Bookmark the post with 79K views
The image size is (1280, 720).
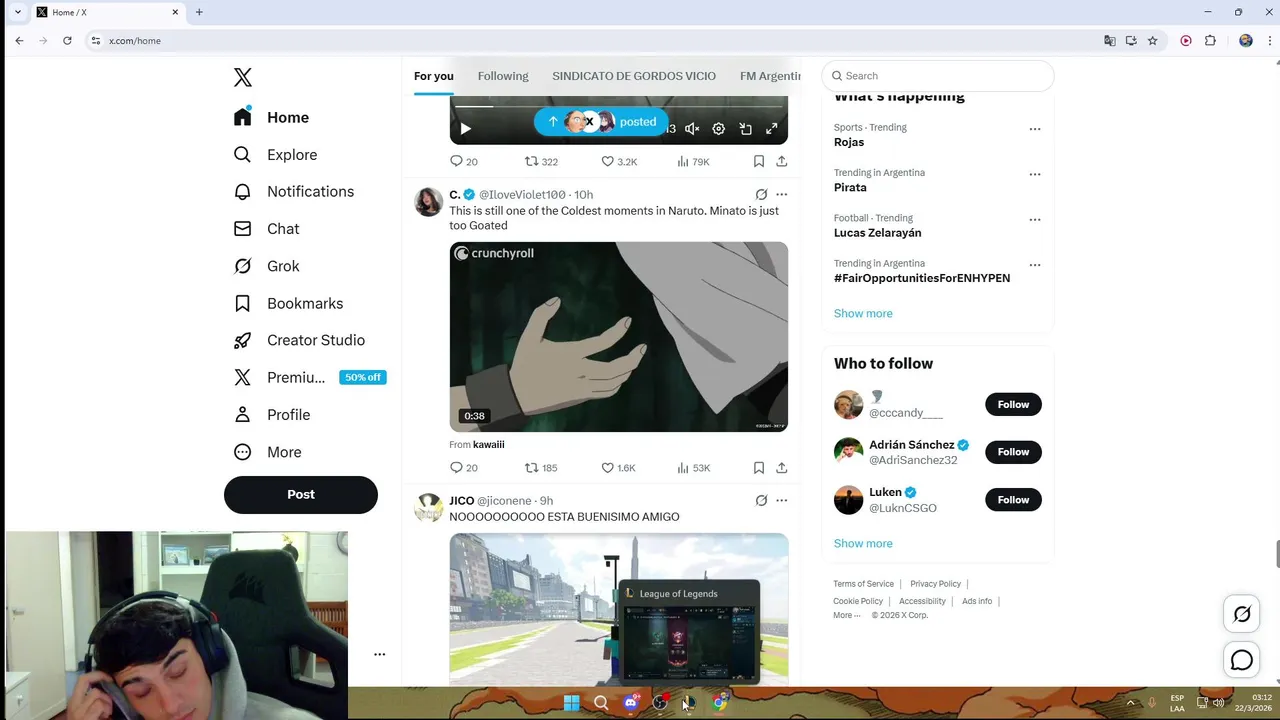(759, 161)
